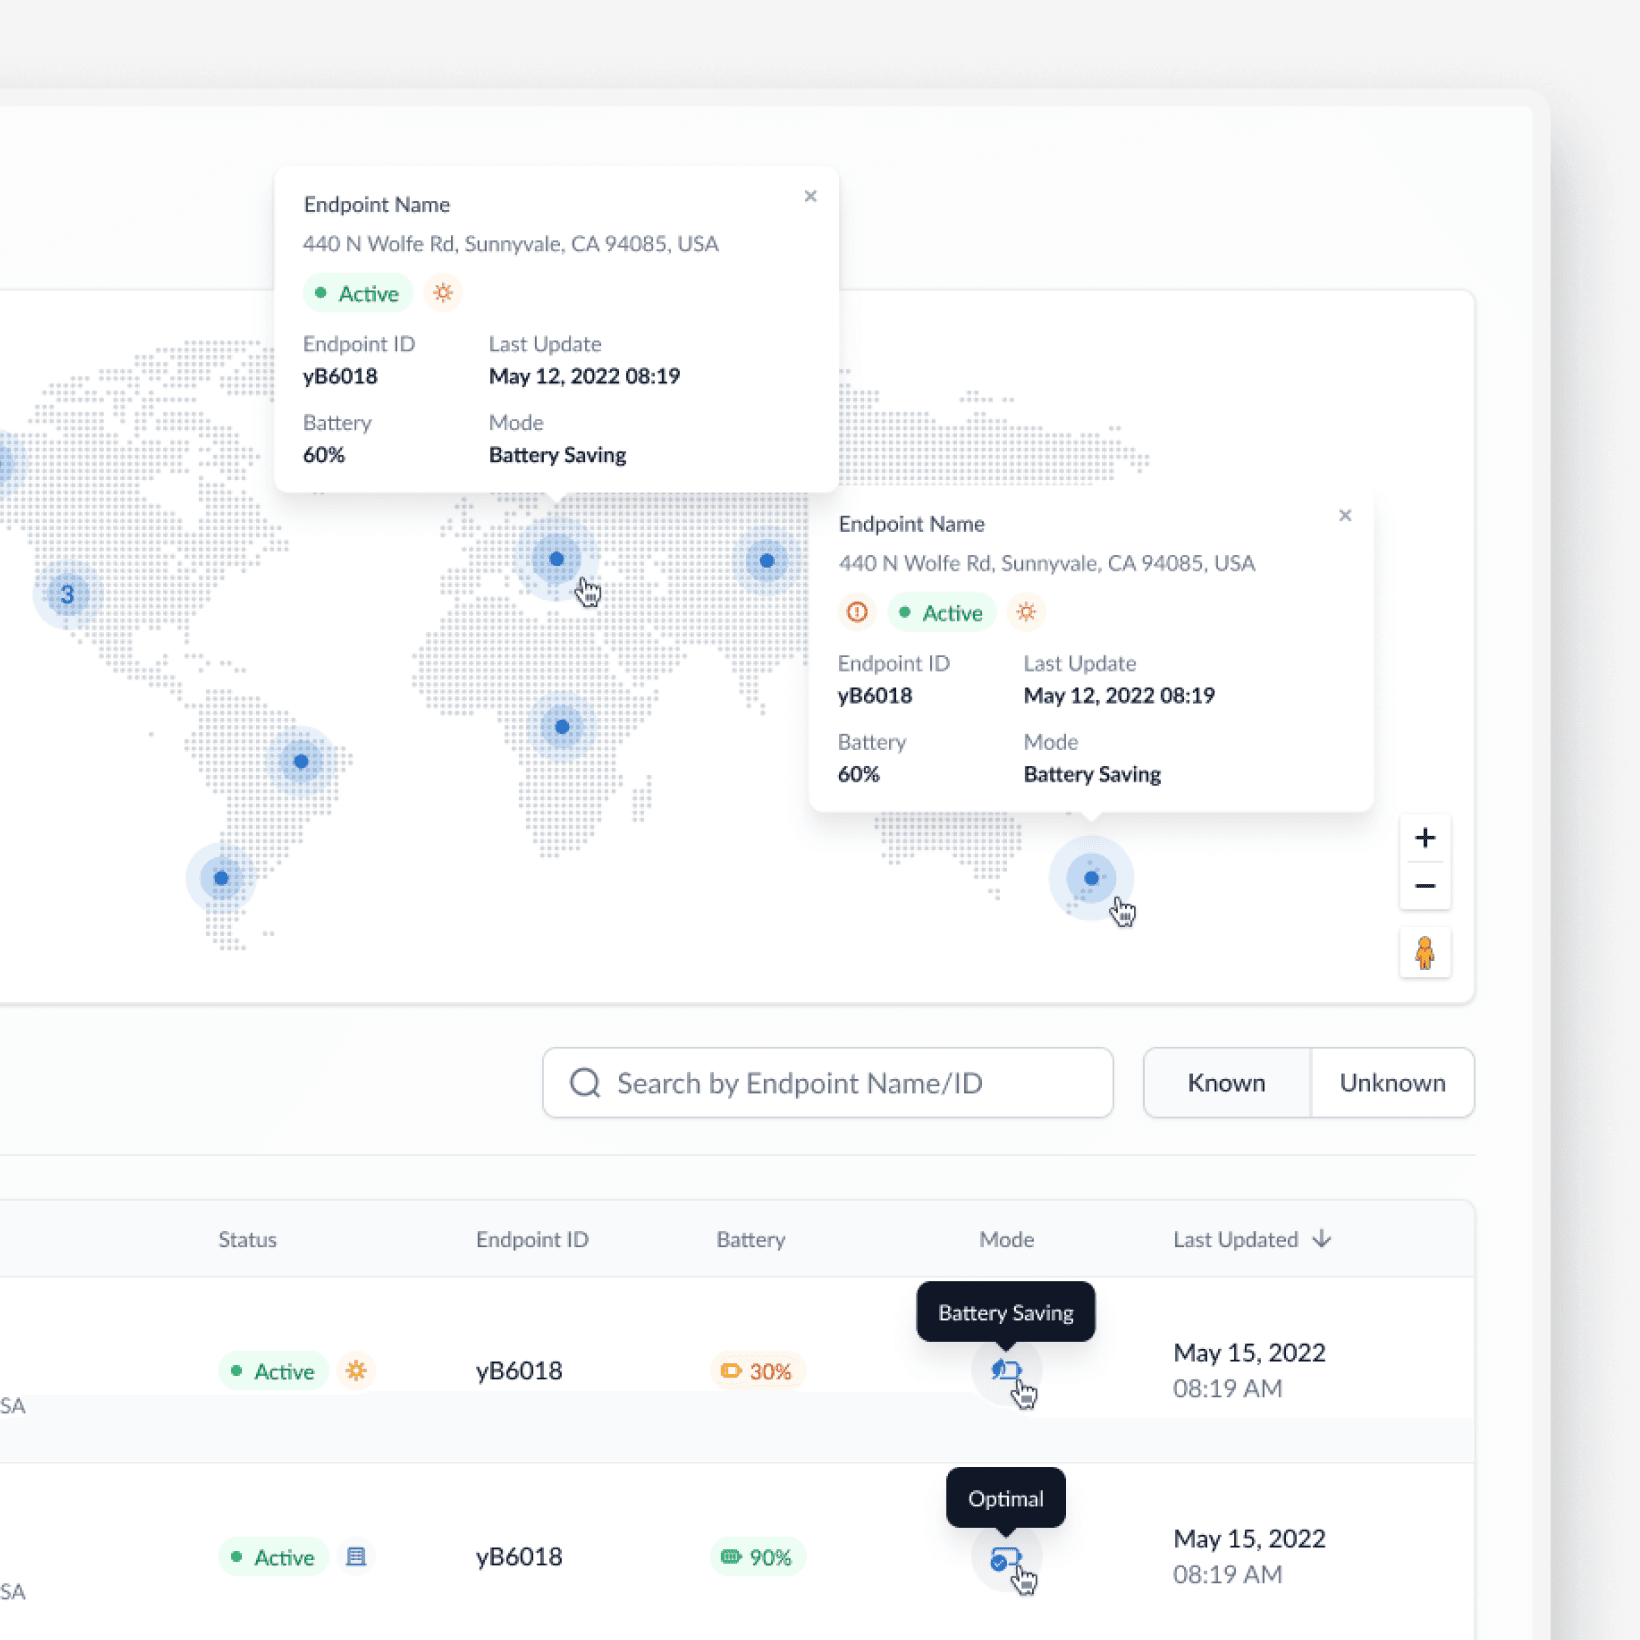Click the sun icon in 30% battery row
This screenshot has width=1640, height=1640.
click(x=356, y=1370)
